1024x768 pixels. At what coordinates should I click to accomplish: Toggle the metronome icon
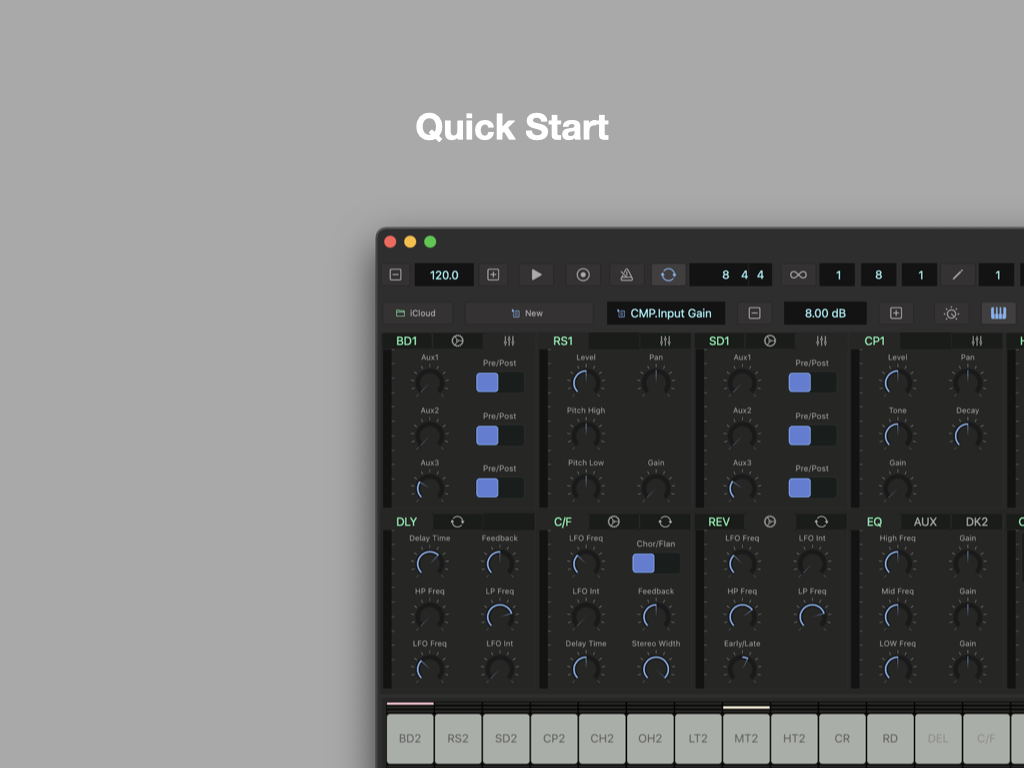click(x=626, y=275)
